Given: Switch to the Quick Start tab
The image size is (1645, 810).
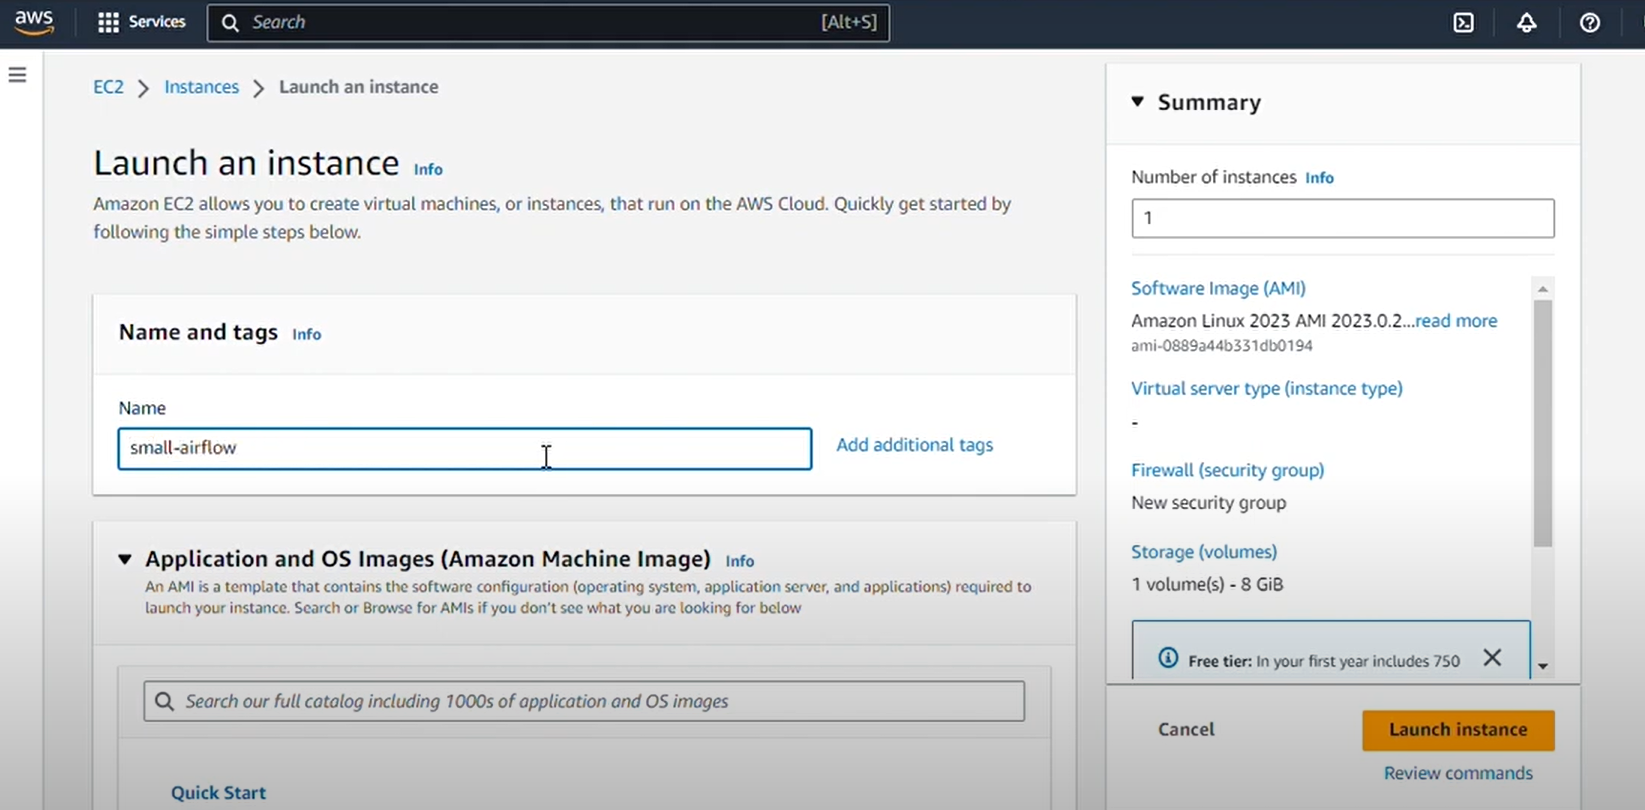Looking at the screenshot, I should [218, 792].
